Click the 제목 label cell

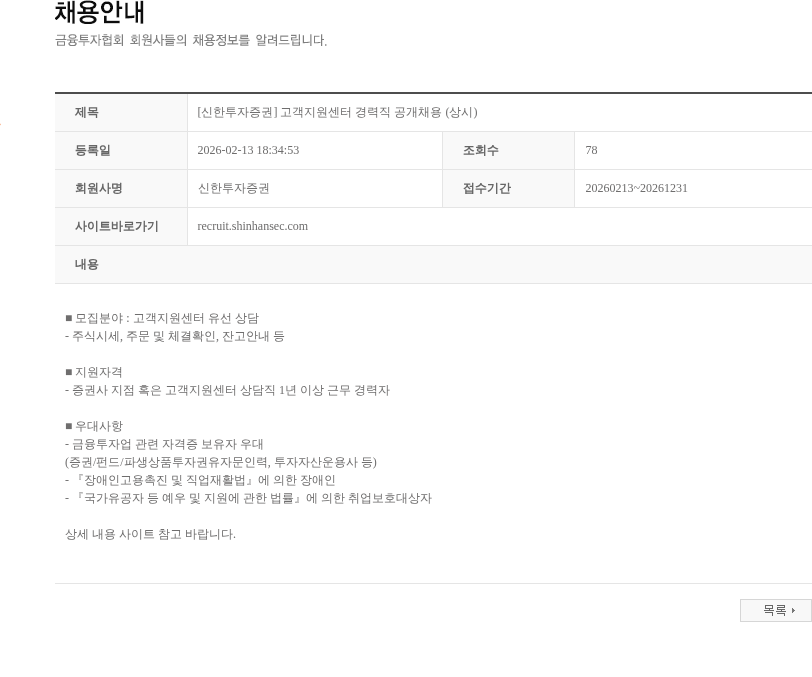pos(121,112)
